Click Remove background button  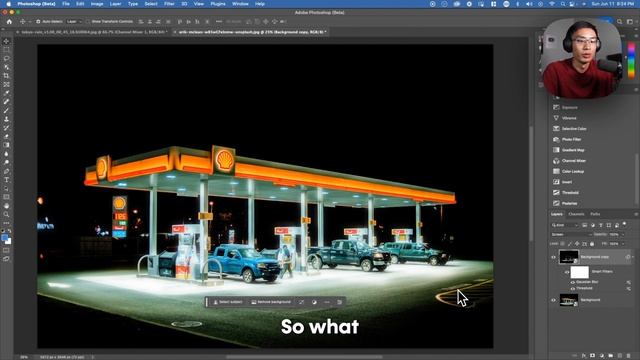click(271, 302)
